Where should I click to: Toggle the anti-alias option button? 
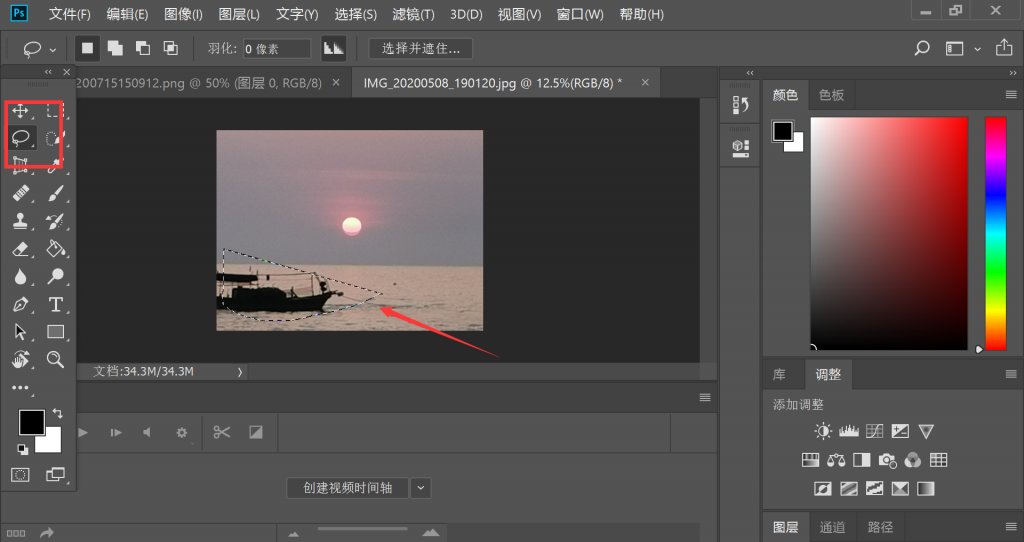pyautogui.click(x=334, y=48)
